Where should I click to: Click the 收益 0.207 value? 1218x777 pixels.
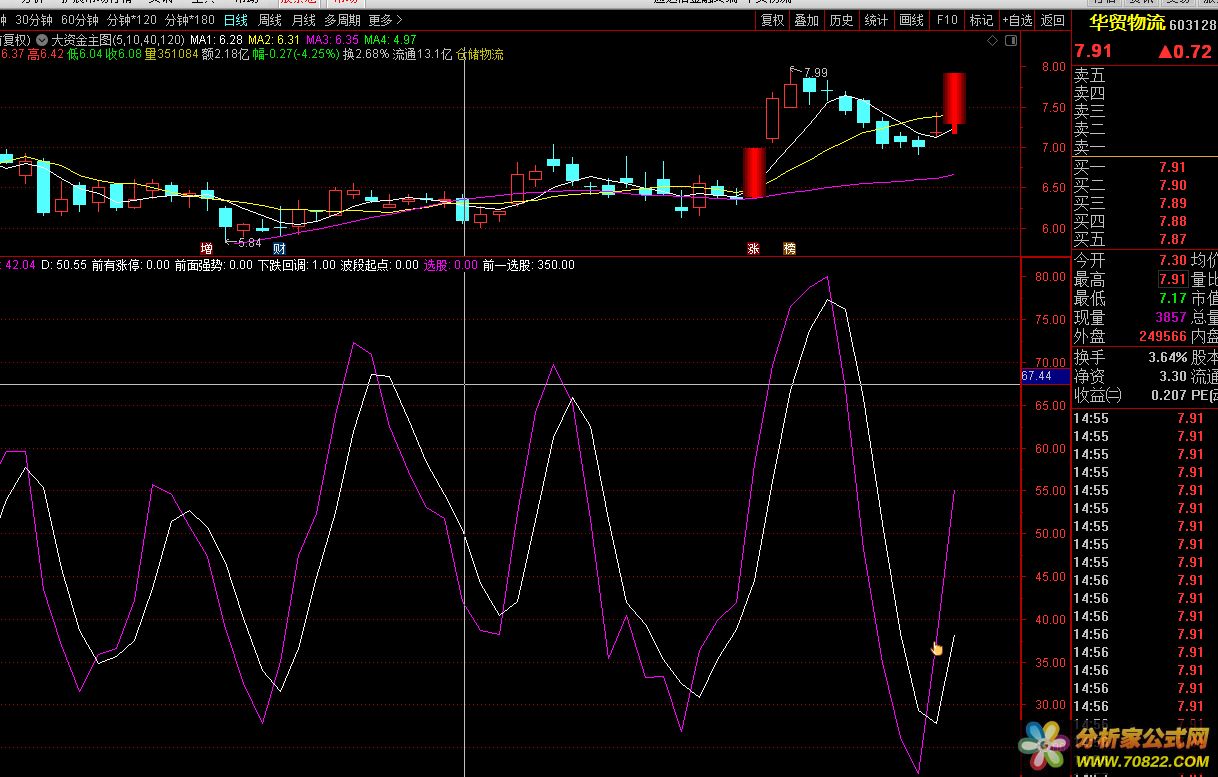pyautogui.click(x=1168, y=395)
